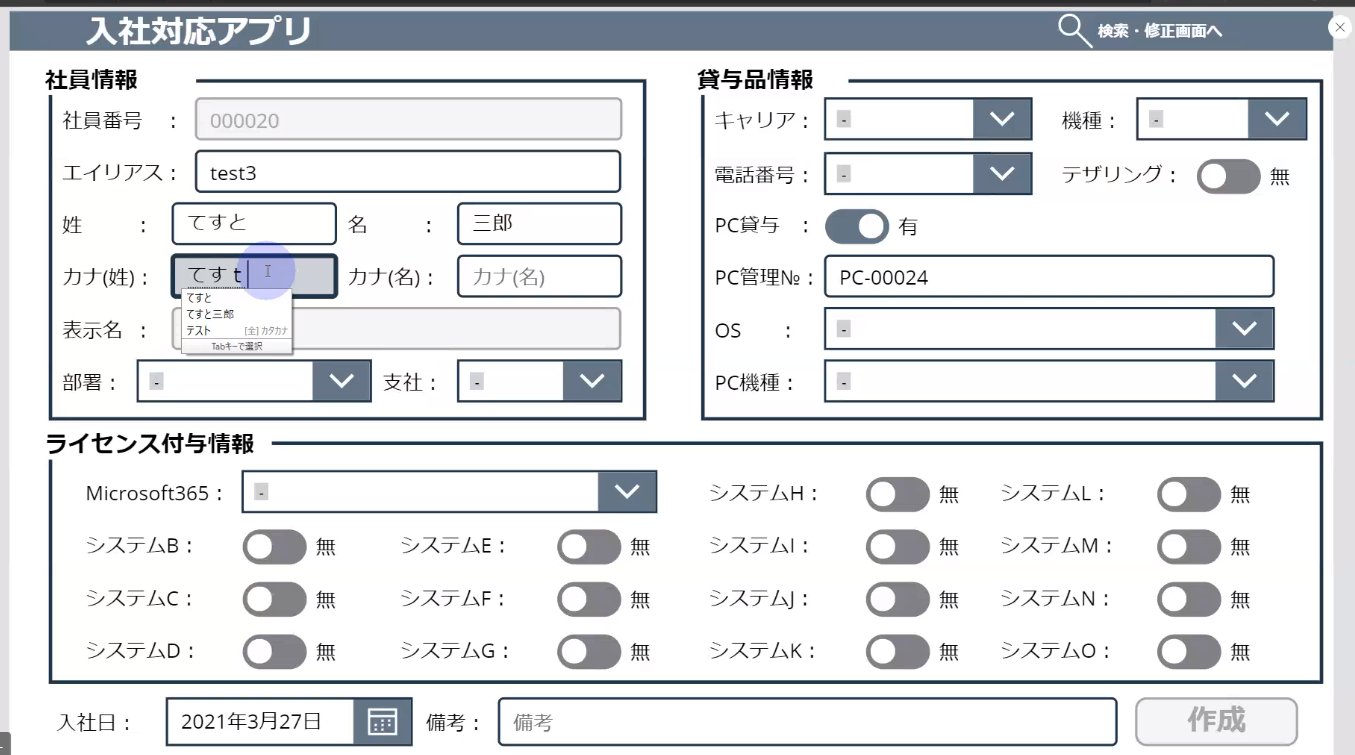Toggle システムH on
Viewport: 1355px width, 755px height.
coord(898,493)
